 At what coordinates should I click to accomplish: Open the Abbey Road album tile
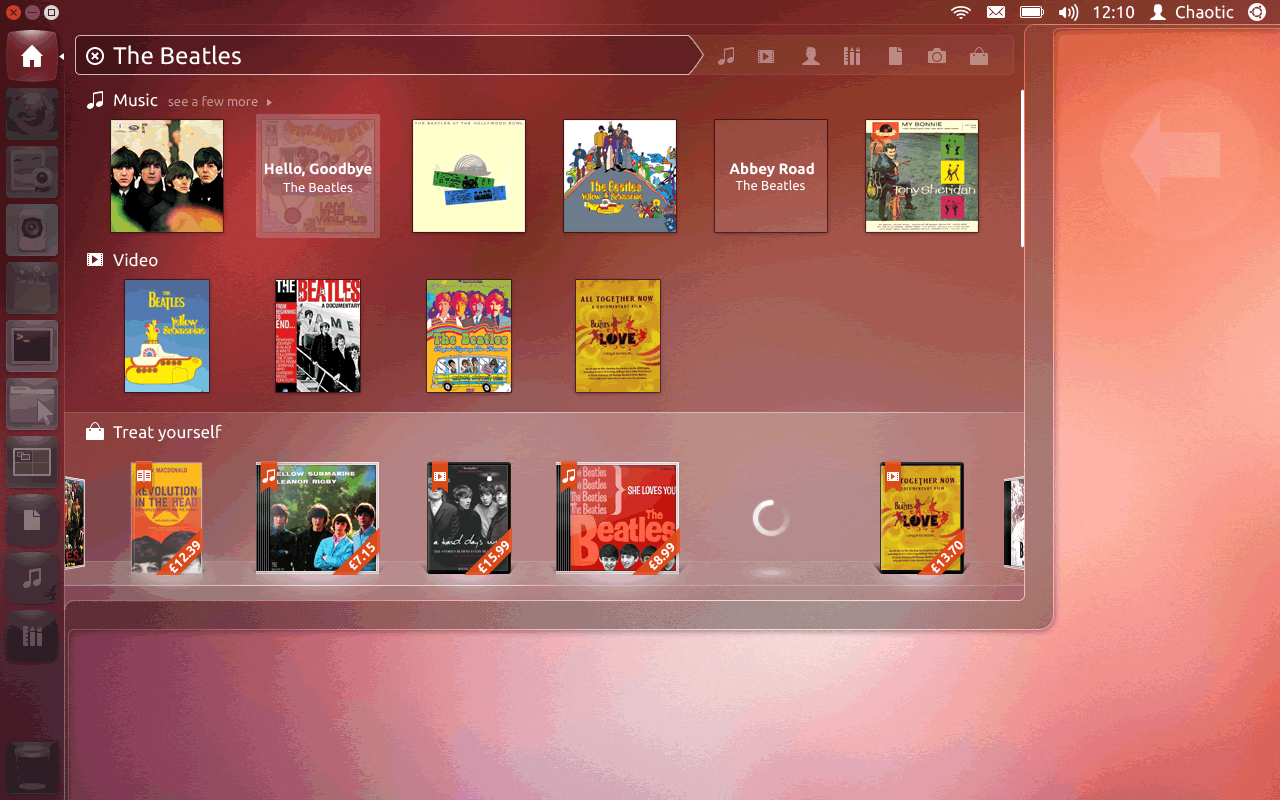[770, 176]
